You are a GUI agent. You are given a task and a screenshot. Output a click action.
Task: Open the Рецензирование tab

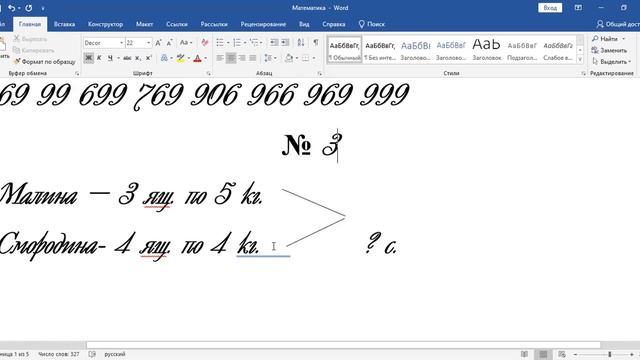coord(263,24)
